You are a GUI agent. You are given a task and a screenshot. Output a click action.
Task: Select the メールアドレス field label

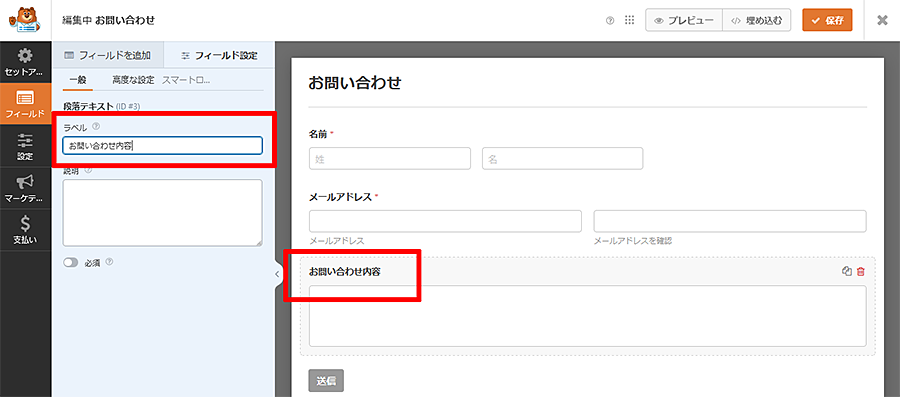(341, 197)
